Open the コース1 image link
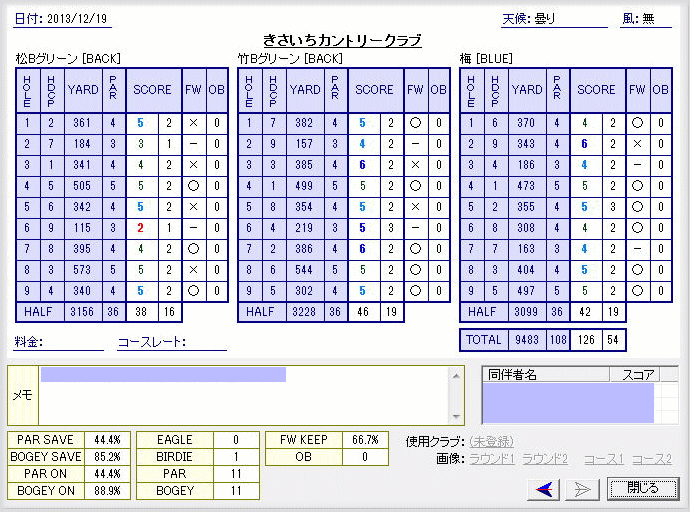The image size is (690, 512). click(603, 459)
